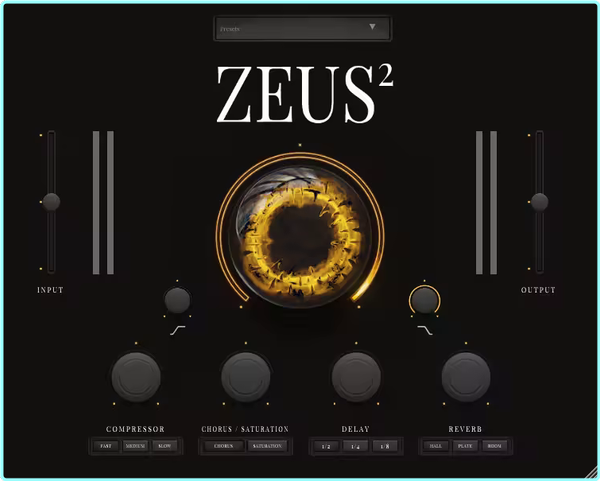This screenshot has width=600, height=481.
Task: Click the high-pass filter knob
Action: coord(177,300)
